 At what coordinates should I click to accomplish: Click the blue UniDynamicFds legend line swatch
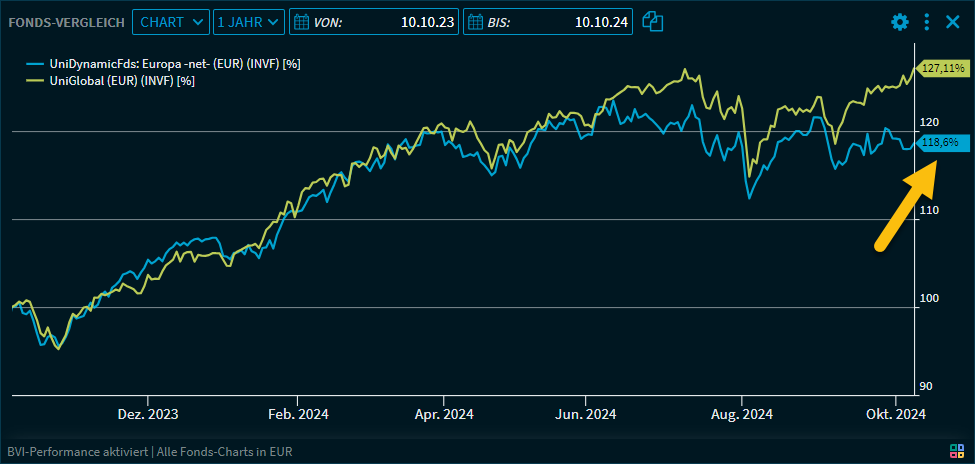pyautogui.click(x=34, y=64)
